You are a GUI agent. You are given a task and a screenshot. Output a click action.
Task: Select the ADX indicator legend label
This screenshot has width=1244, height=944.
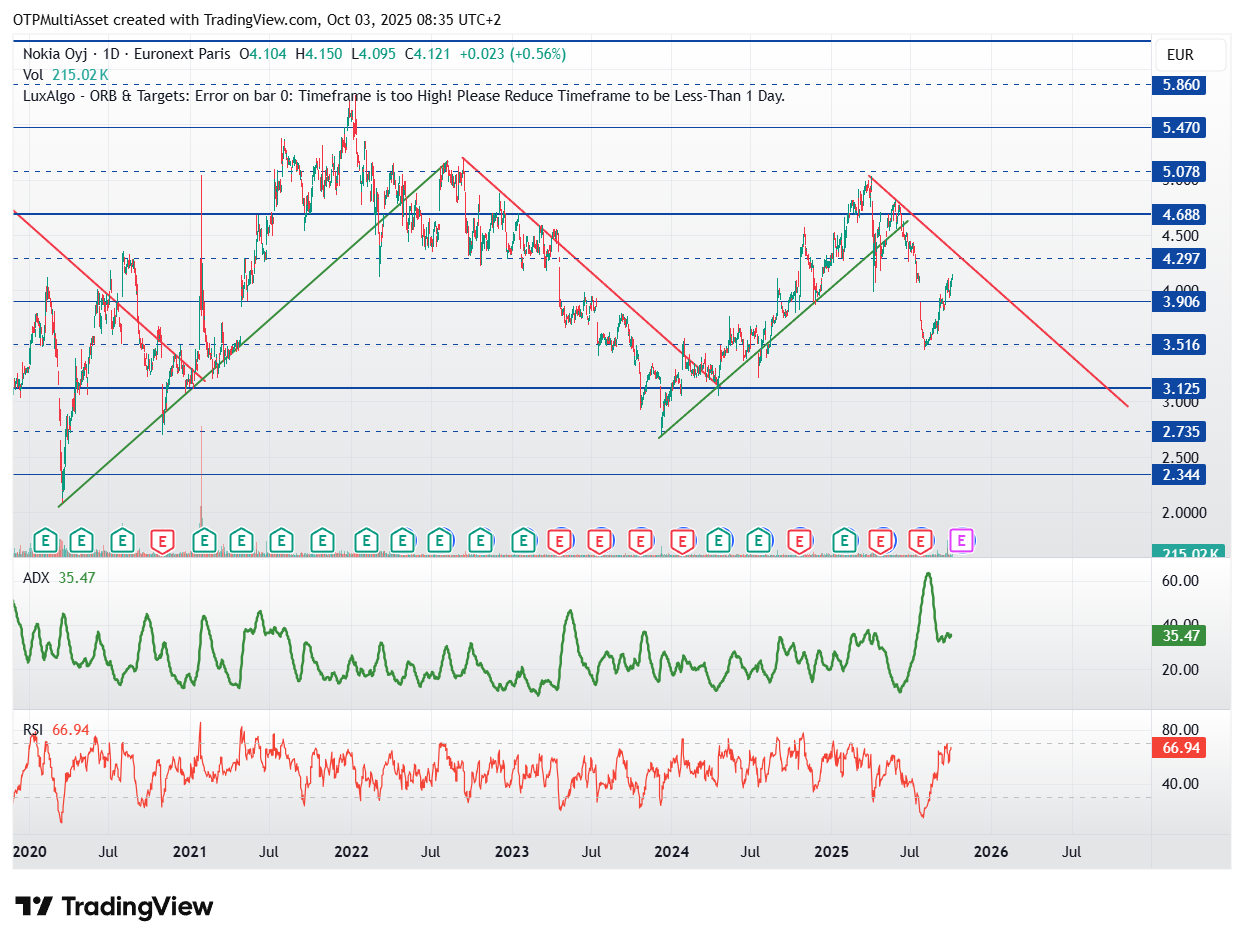coord(37,577)
